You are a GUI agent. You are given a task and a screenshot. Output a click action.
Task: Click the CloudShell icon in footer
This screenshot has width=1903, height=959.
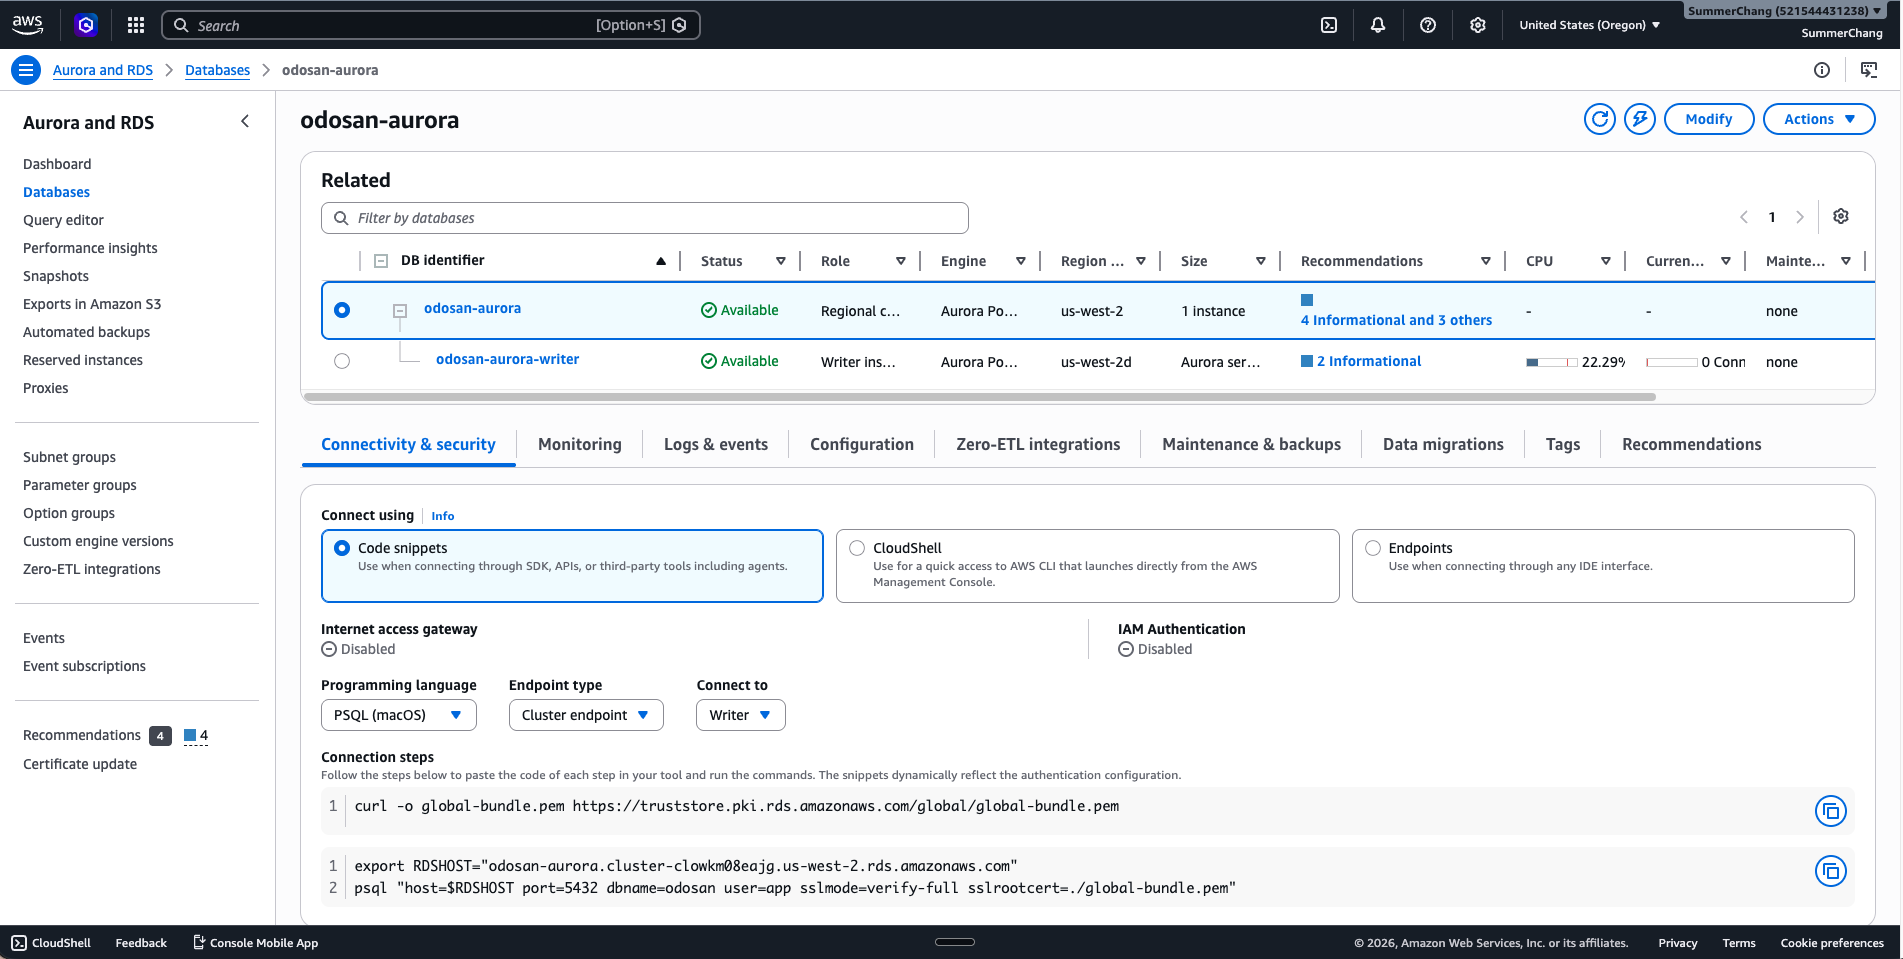(19, 943)
